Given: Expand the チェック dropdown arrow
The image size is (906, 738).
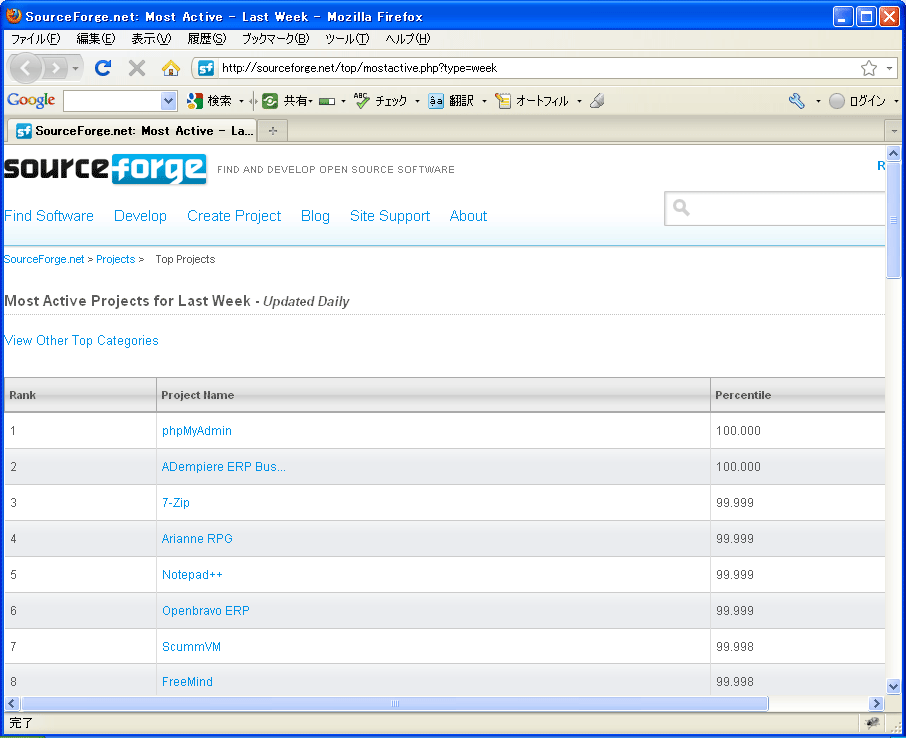Looking at the screenshot, I should (x=417, y=101).
